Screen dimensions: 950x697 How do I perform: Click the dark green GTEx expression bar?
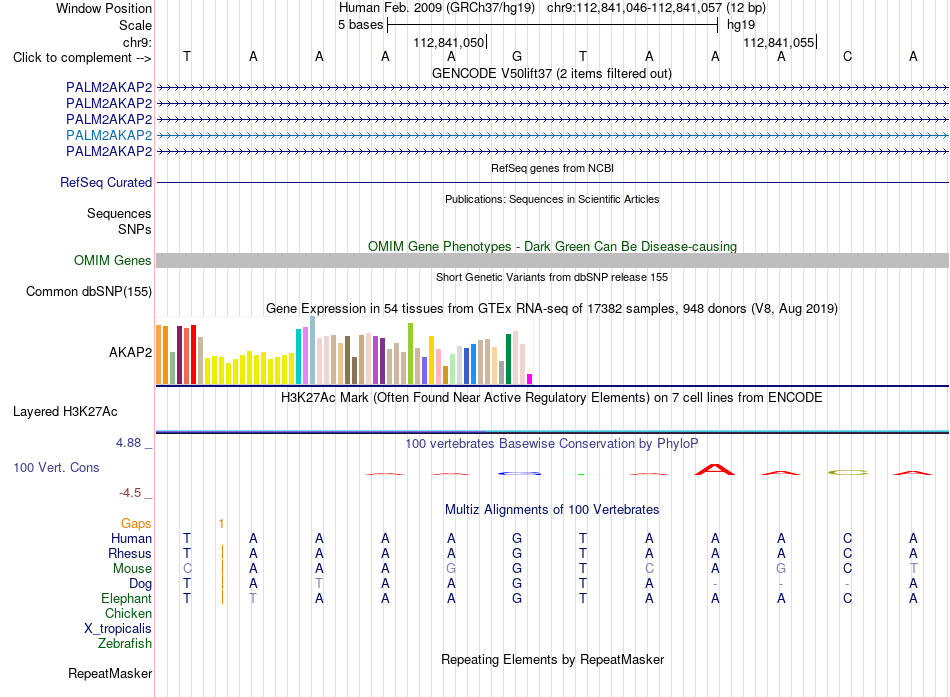pyautogui.click(x=508, y=359)
